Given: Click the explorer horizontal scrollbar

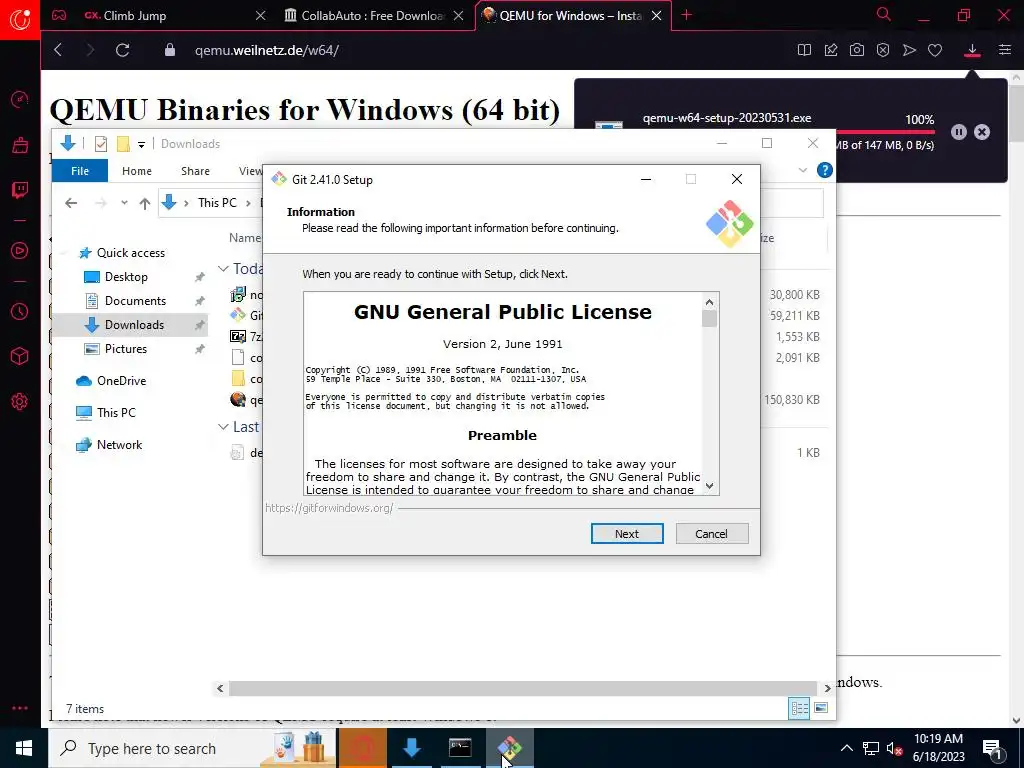Looking at the screenshot, I should 522,688.
